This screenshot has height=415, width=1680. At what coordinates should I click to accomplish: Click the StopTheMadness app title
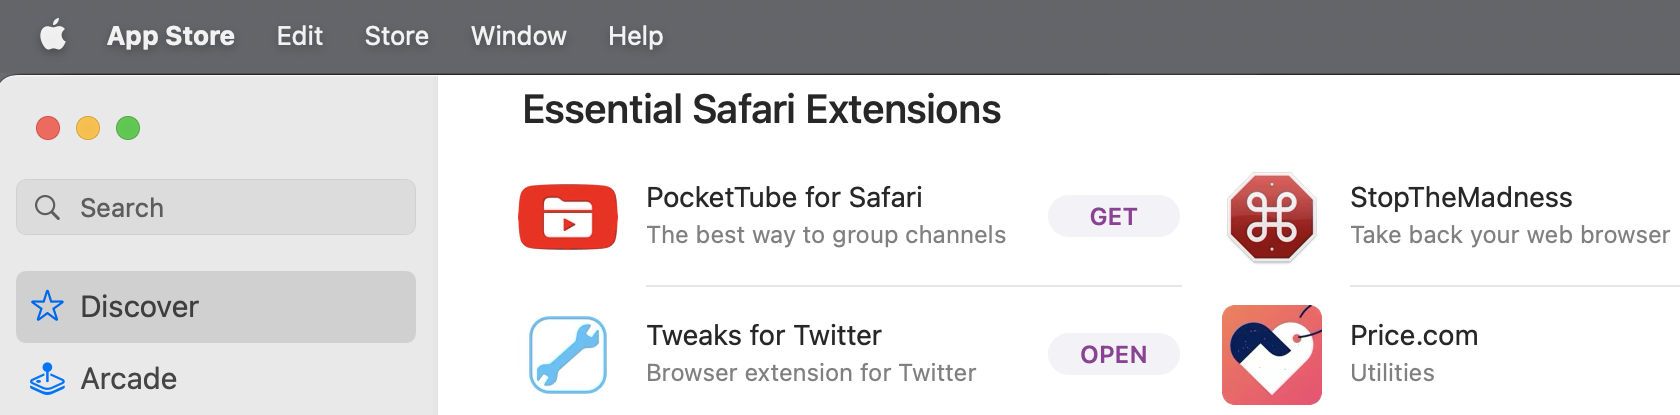[x=1461, y=197]
